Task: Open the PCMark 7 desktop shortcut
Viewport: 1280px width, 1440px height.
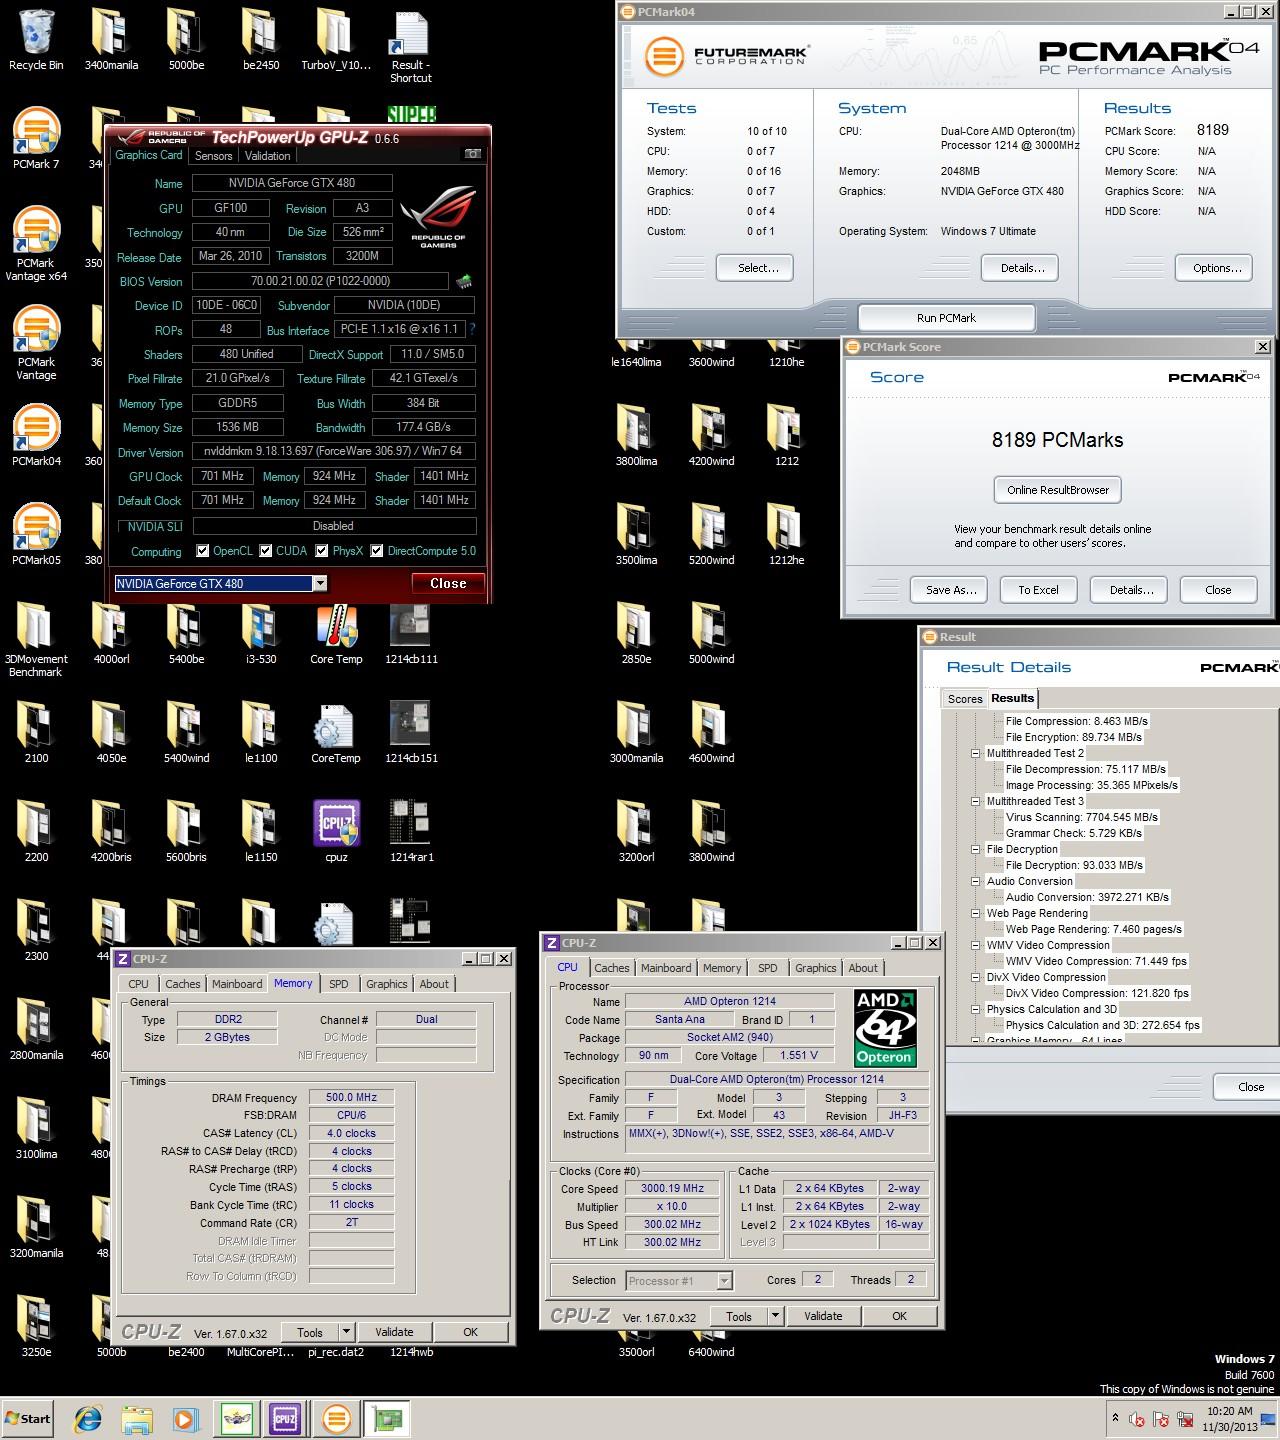Action: [36, 139]
